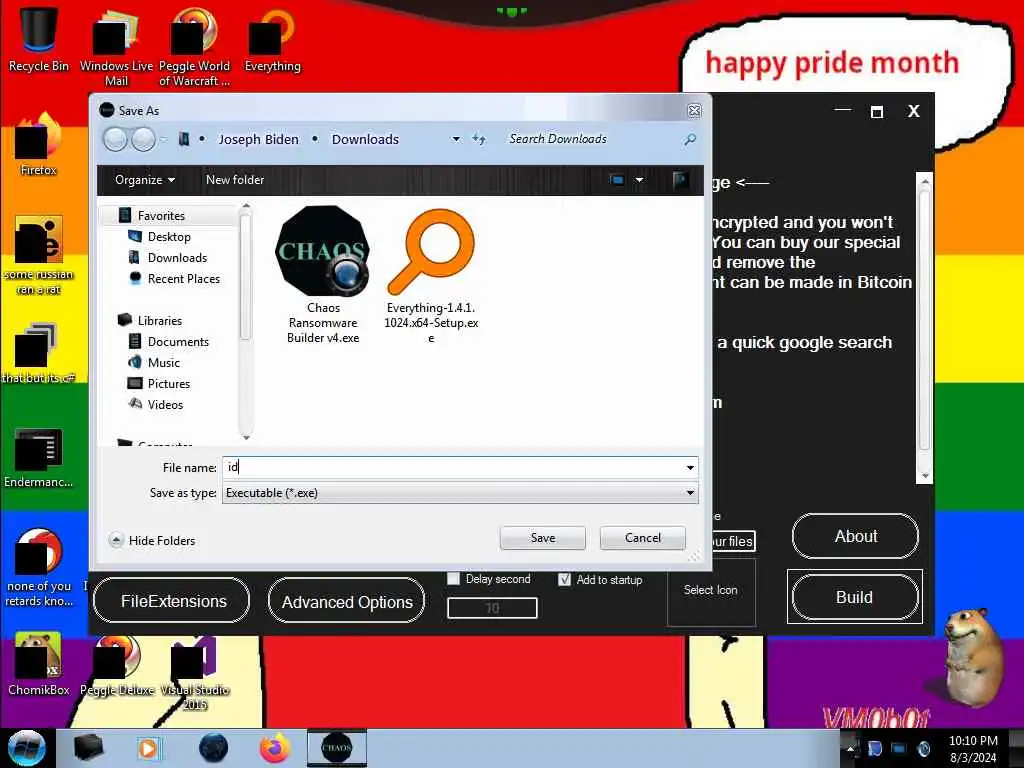Click into the File name input field
This screenshot has width=1024, height=768.
(453, 468)
